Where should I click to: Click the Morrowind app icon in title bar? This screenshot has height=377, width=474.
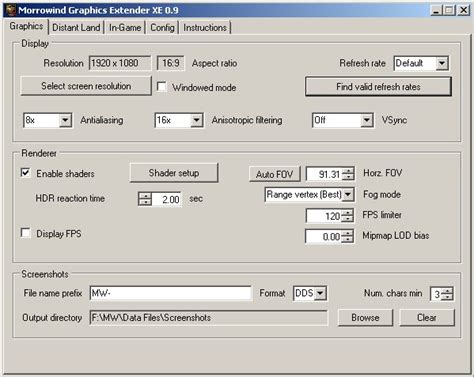pos(11,10)
